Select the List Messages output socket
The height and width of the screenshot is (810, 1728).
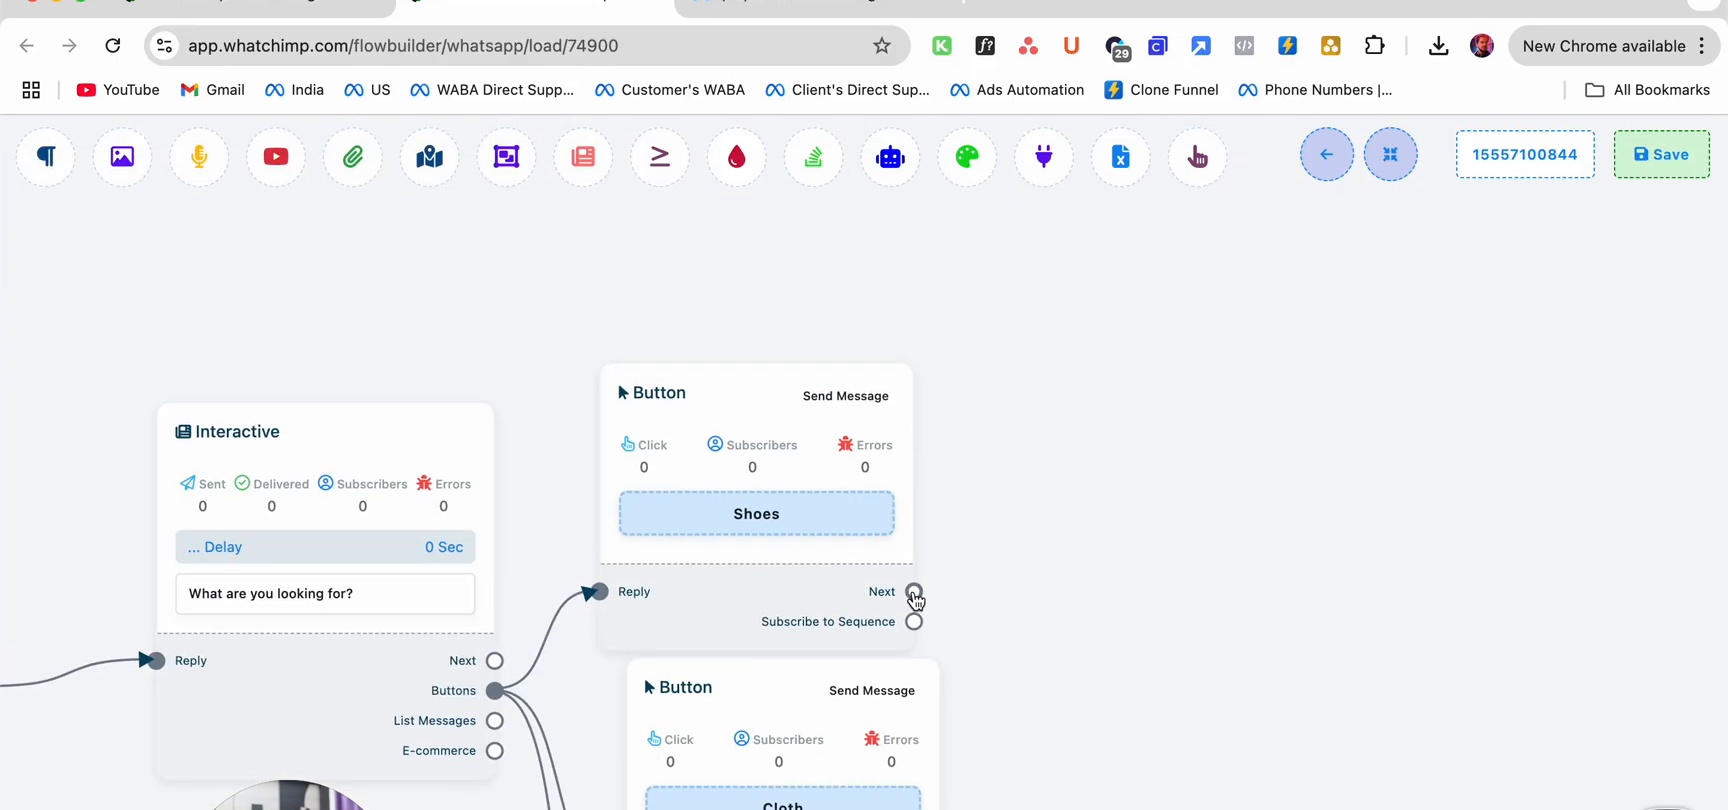click(x=495, y=721)
